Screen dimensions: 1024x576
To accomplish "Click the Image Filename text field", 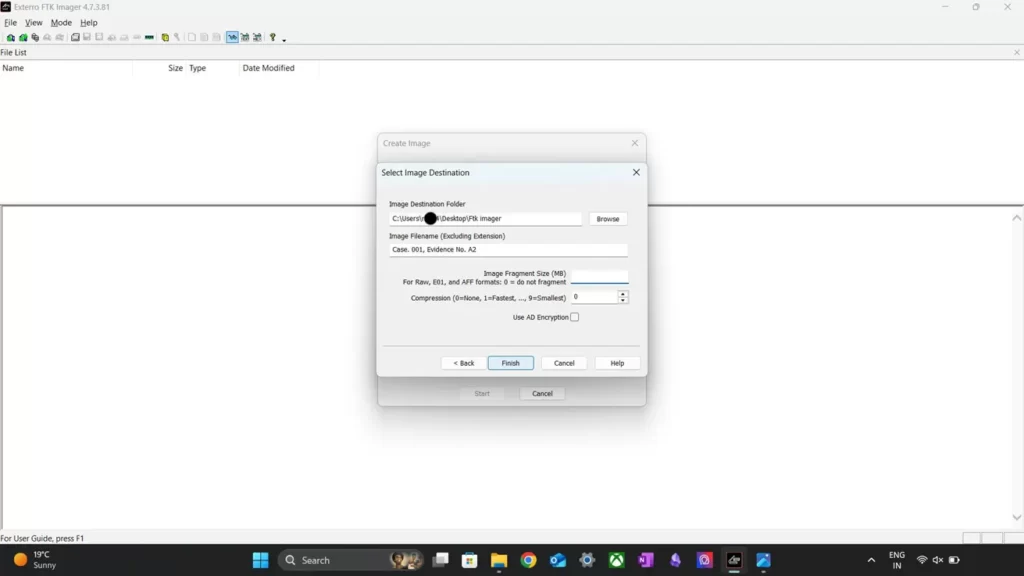I will (508, 250).
